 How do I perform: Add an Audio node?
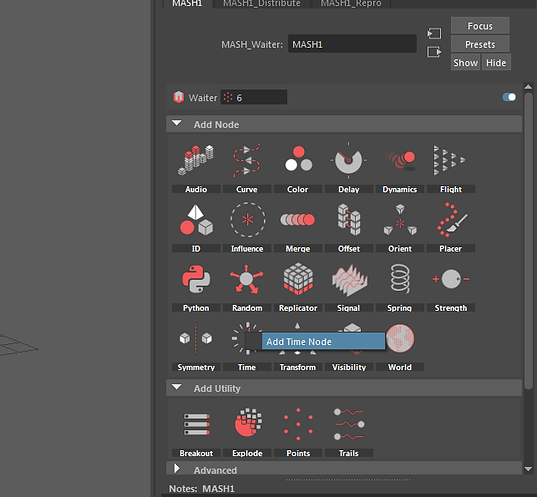click(x=196, y=160)
